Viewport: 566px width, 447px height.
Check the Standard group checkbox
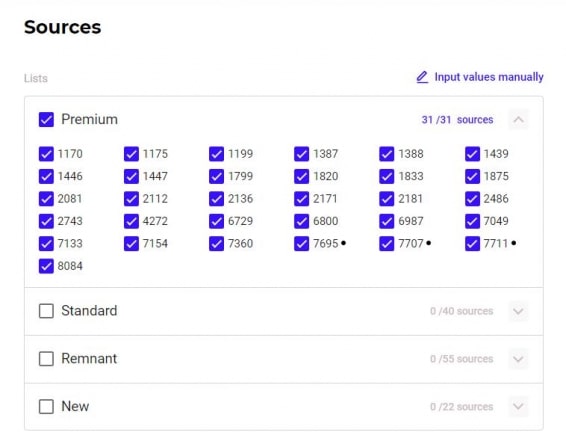click(46, 311)
